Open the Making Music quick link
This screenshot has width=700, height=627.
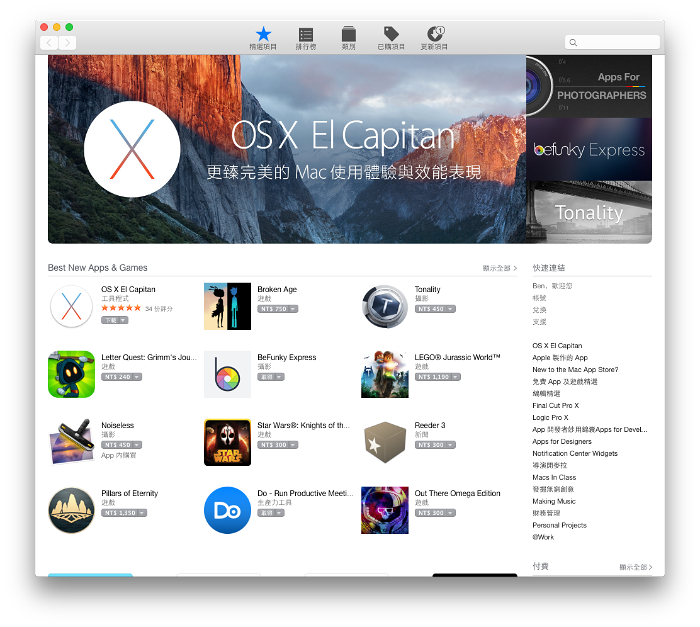click(x=554, y=502)
